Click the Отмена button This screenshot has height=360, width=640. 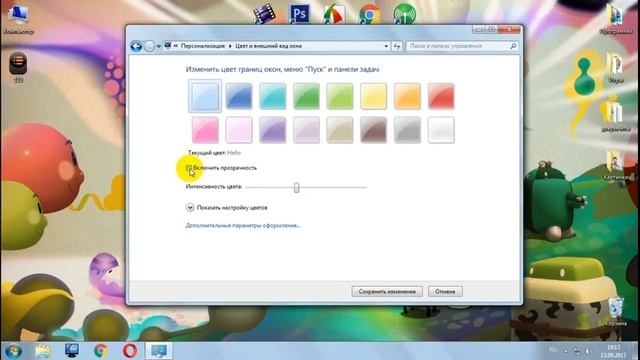tap(445, 291)
